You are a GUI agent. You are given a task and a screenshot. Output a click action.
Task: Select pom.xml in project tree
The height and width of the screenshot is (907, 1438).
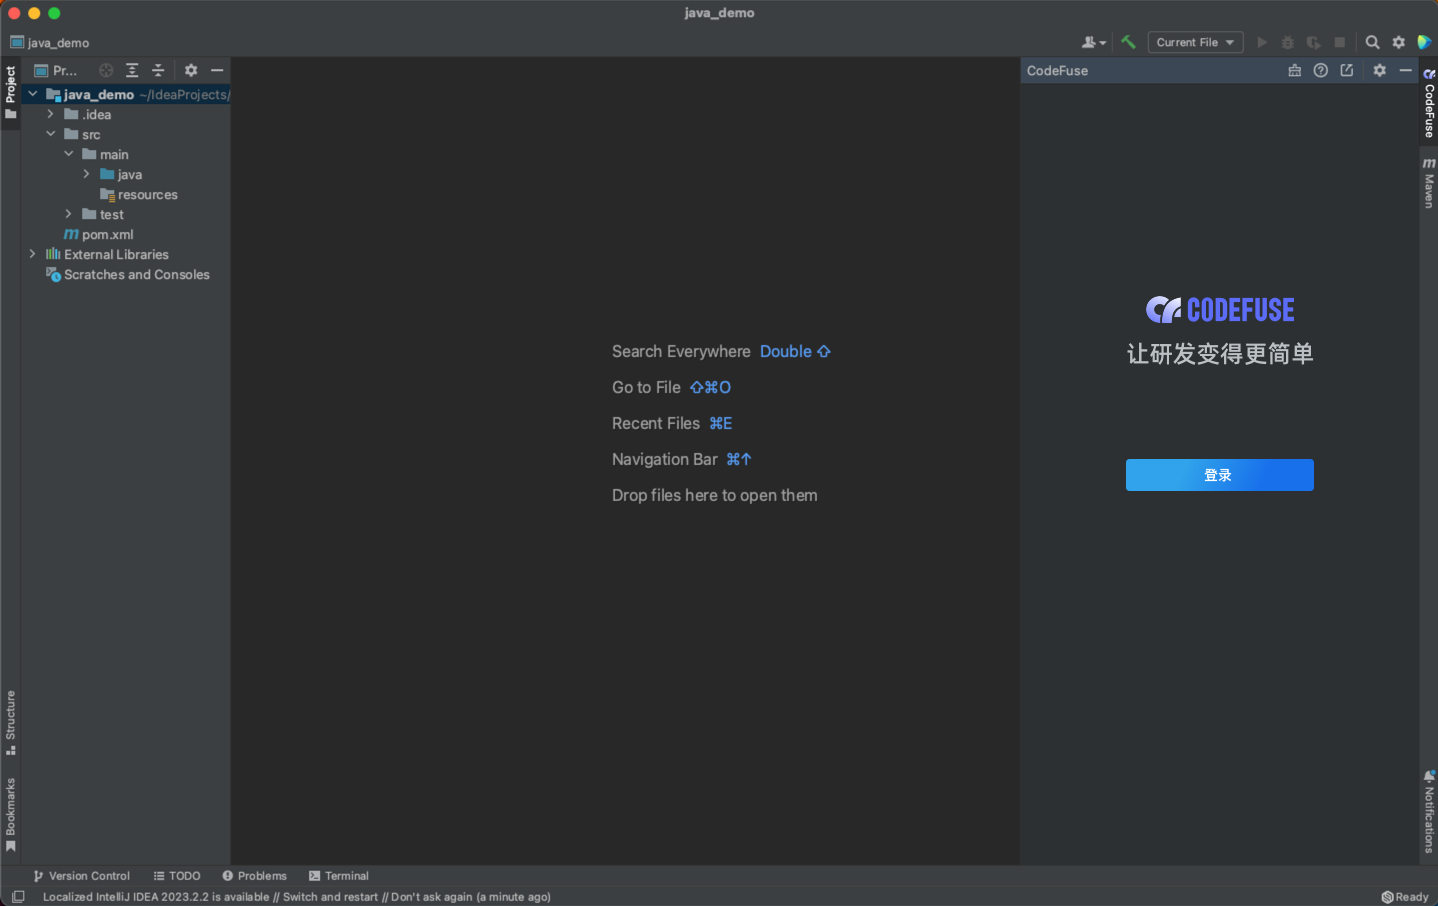click(x=98, y=235)
